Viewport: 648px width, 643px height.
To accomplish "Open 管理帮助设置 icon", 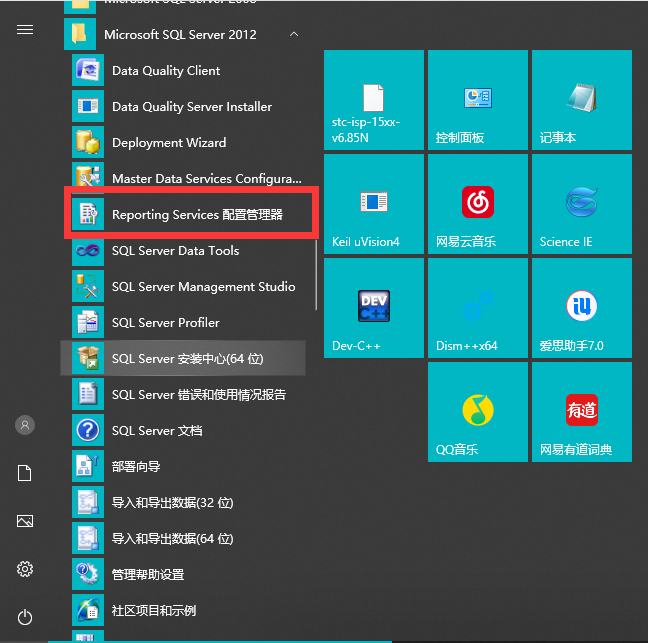I will 88,574.
